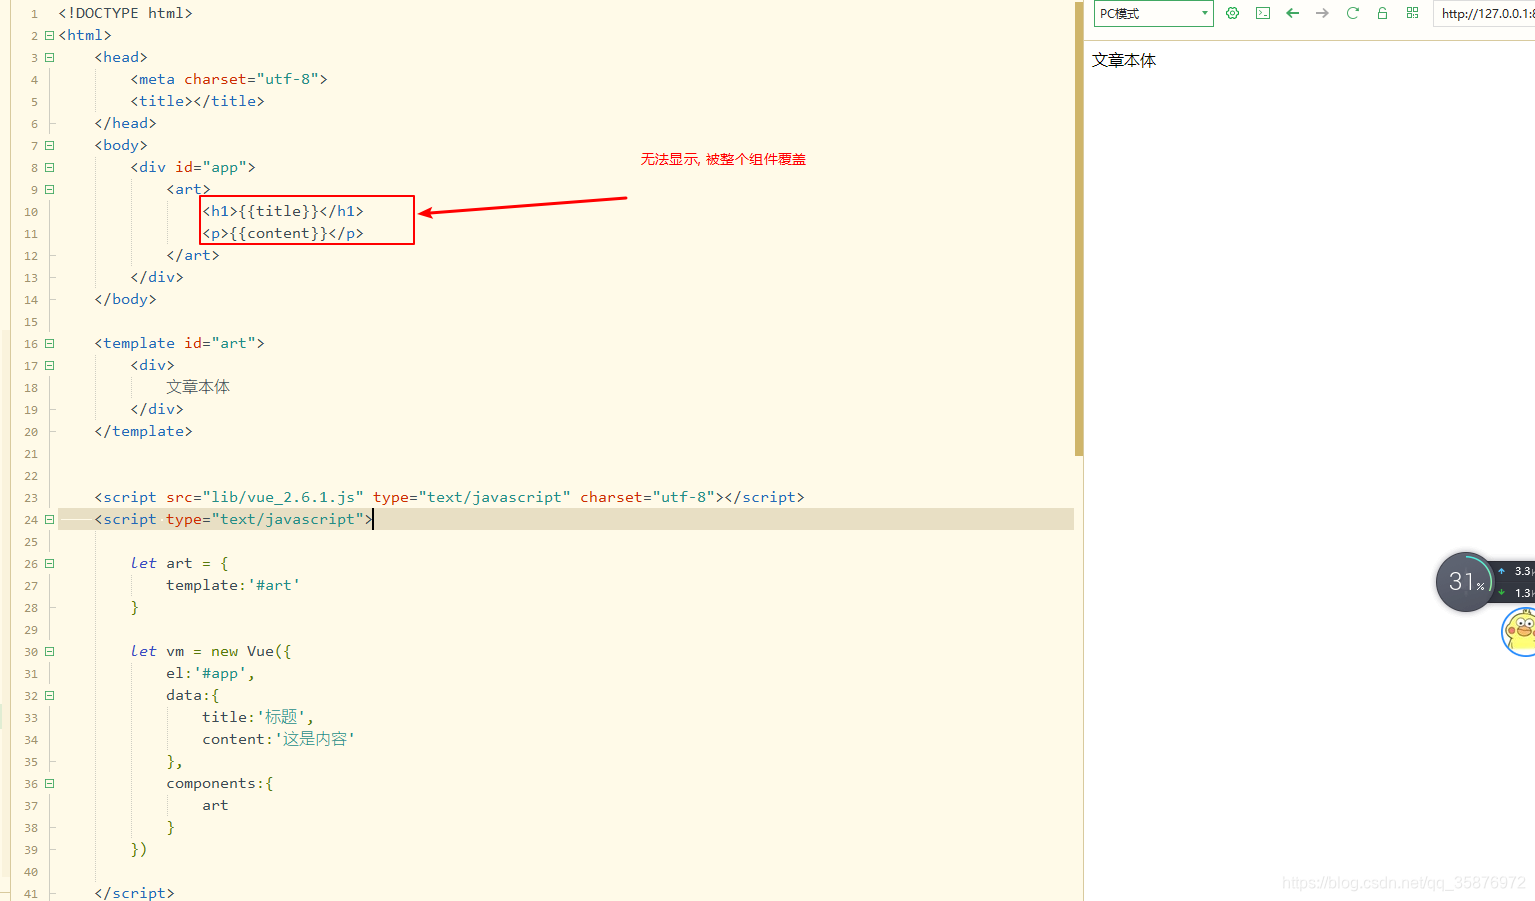Collapse the data object fold on line 32
This screenshot has height=901, width=1535.
49,695
